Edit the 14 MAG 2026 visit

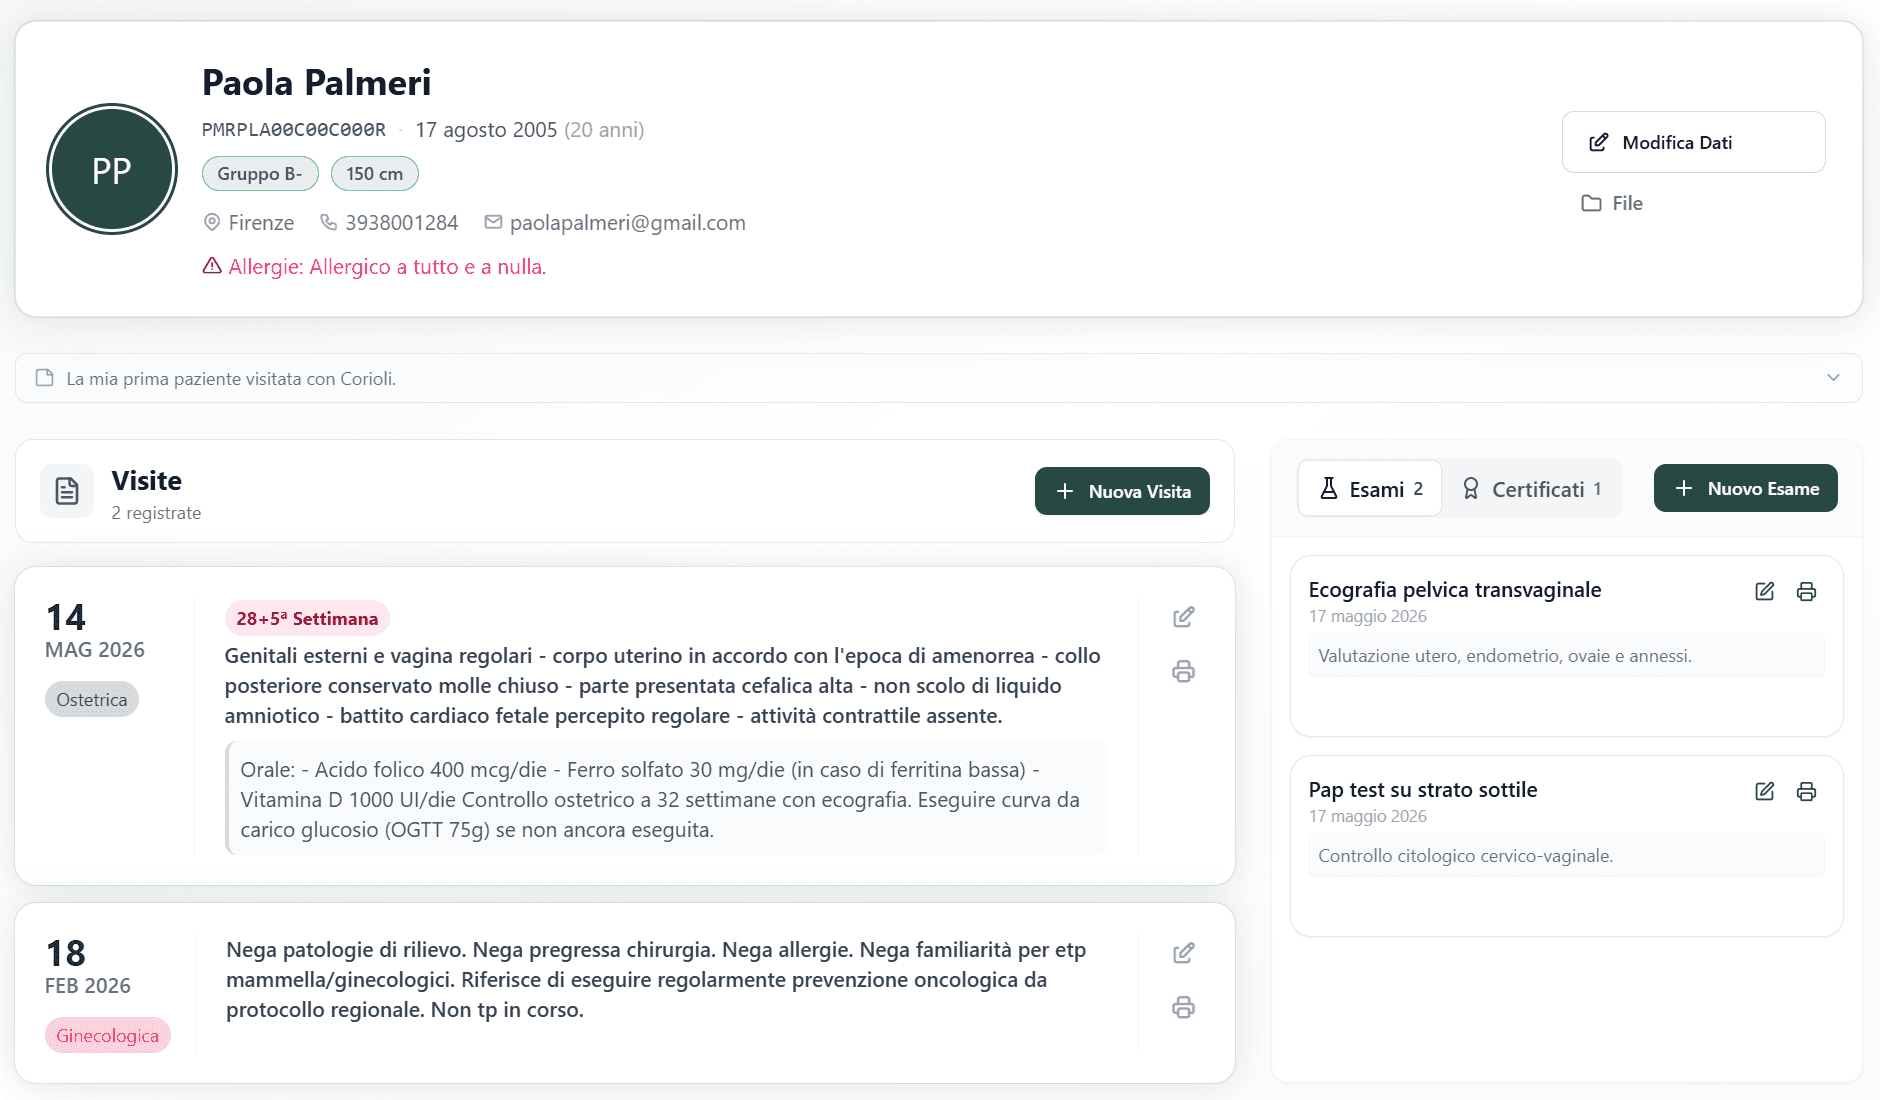[x=1183, y=617]
